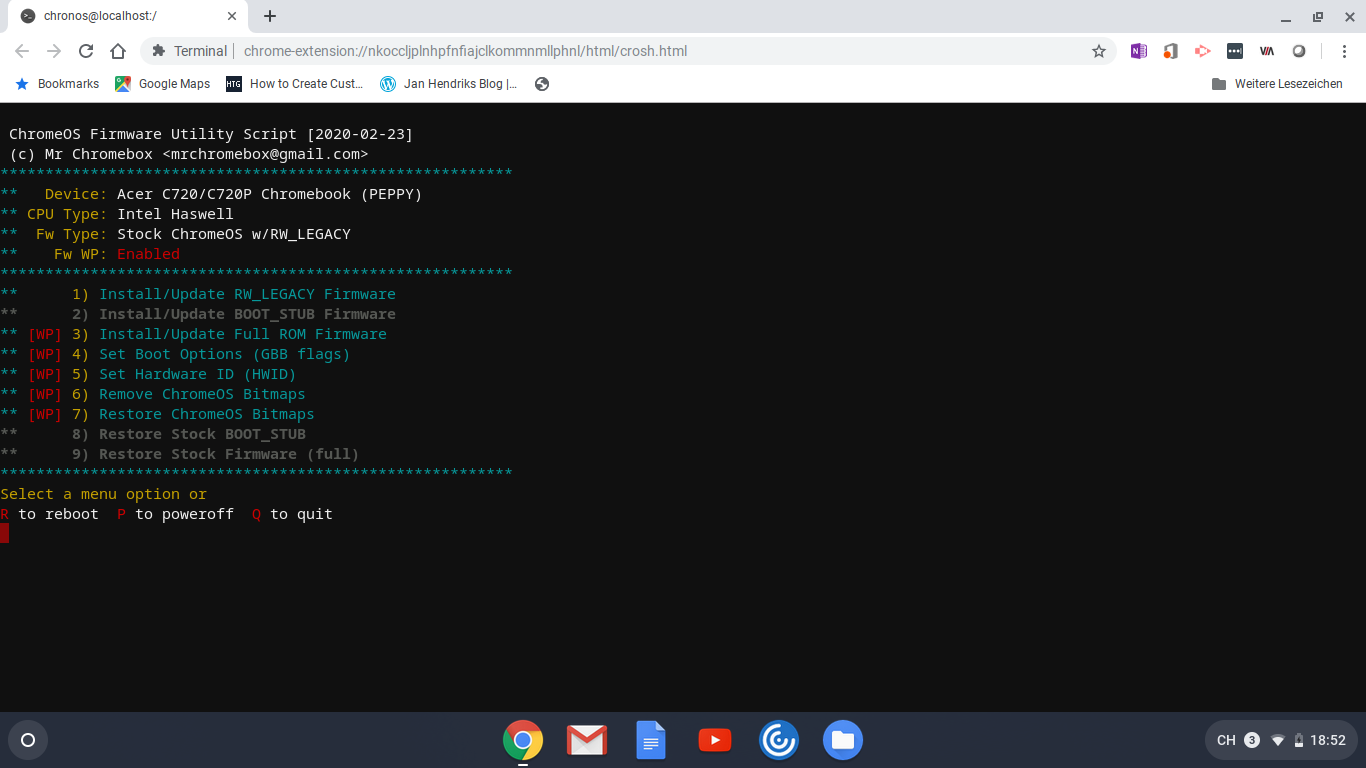
Task: Click the Office extension icon
Action: pos(1170,50)
